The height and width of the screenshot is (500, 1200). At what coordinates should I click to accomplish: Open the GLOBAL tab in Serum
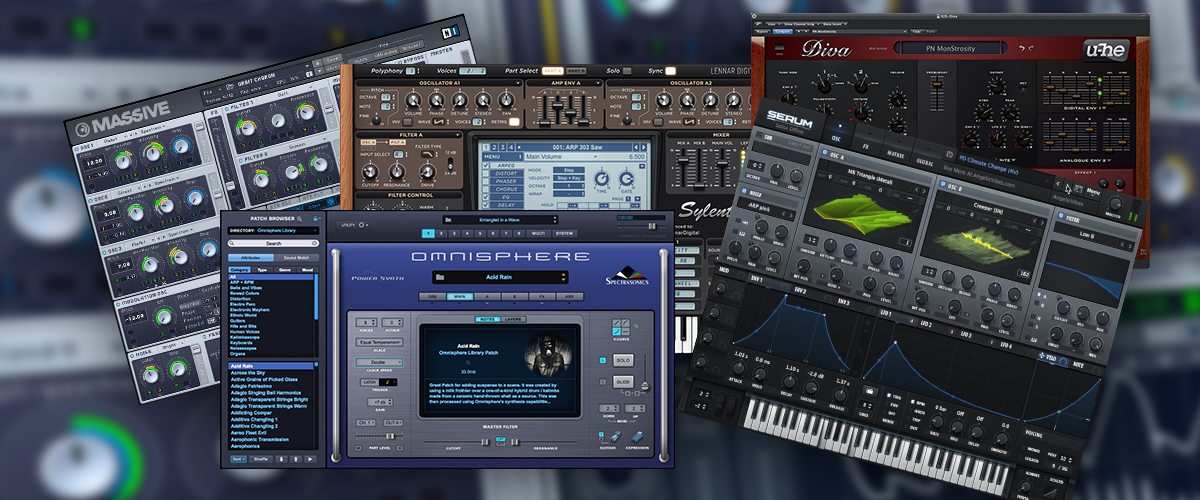click(x=924, y=162)
